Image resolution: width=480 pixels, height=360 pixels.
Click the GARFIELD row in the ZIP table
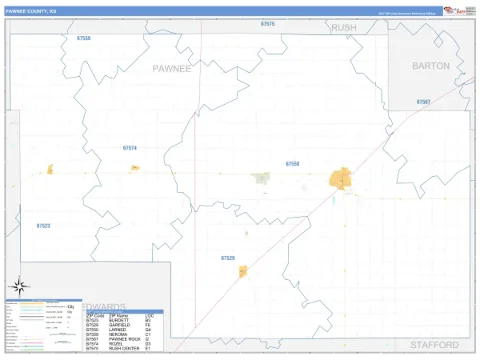[125, 325]
